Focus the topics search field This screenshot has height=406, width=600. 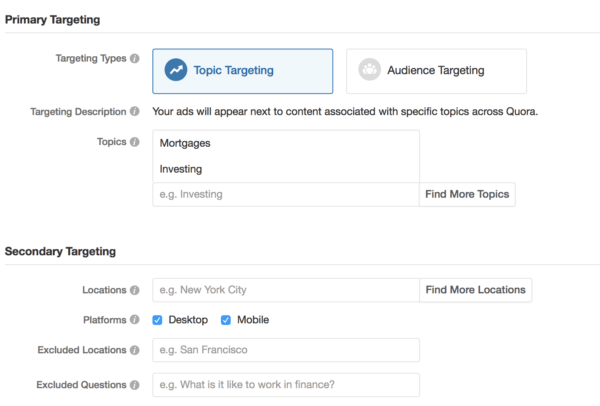pyautogui.click(x=286, y=194)
